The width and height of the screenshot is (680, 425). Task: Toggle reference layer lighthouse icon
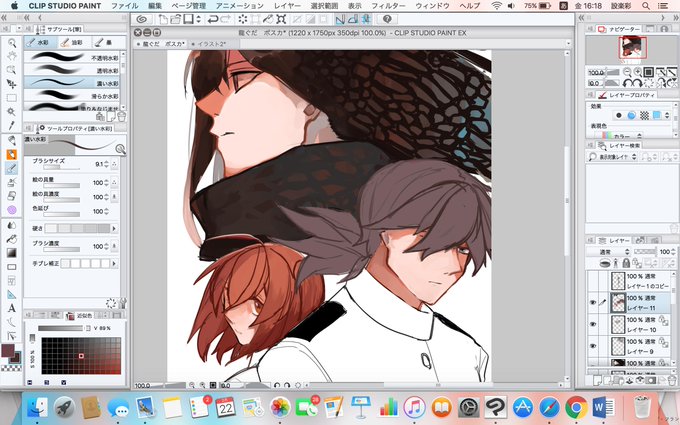tap(615, 263)
